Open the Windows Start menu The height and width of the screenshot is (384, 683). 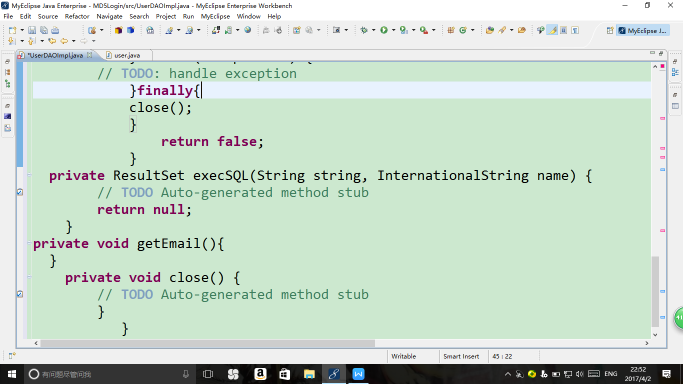[12, 374]
